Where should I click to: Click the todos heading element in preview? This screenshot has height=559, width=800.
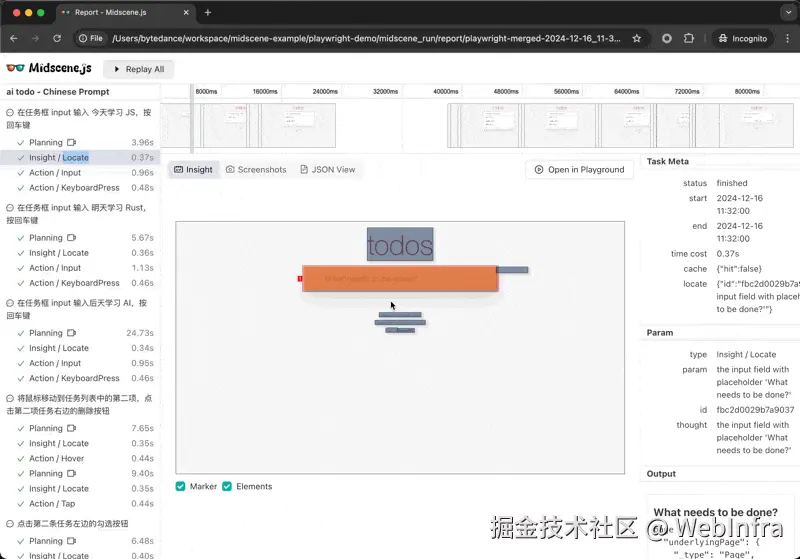tap(400, 244)
